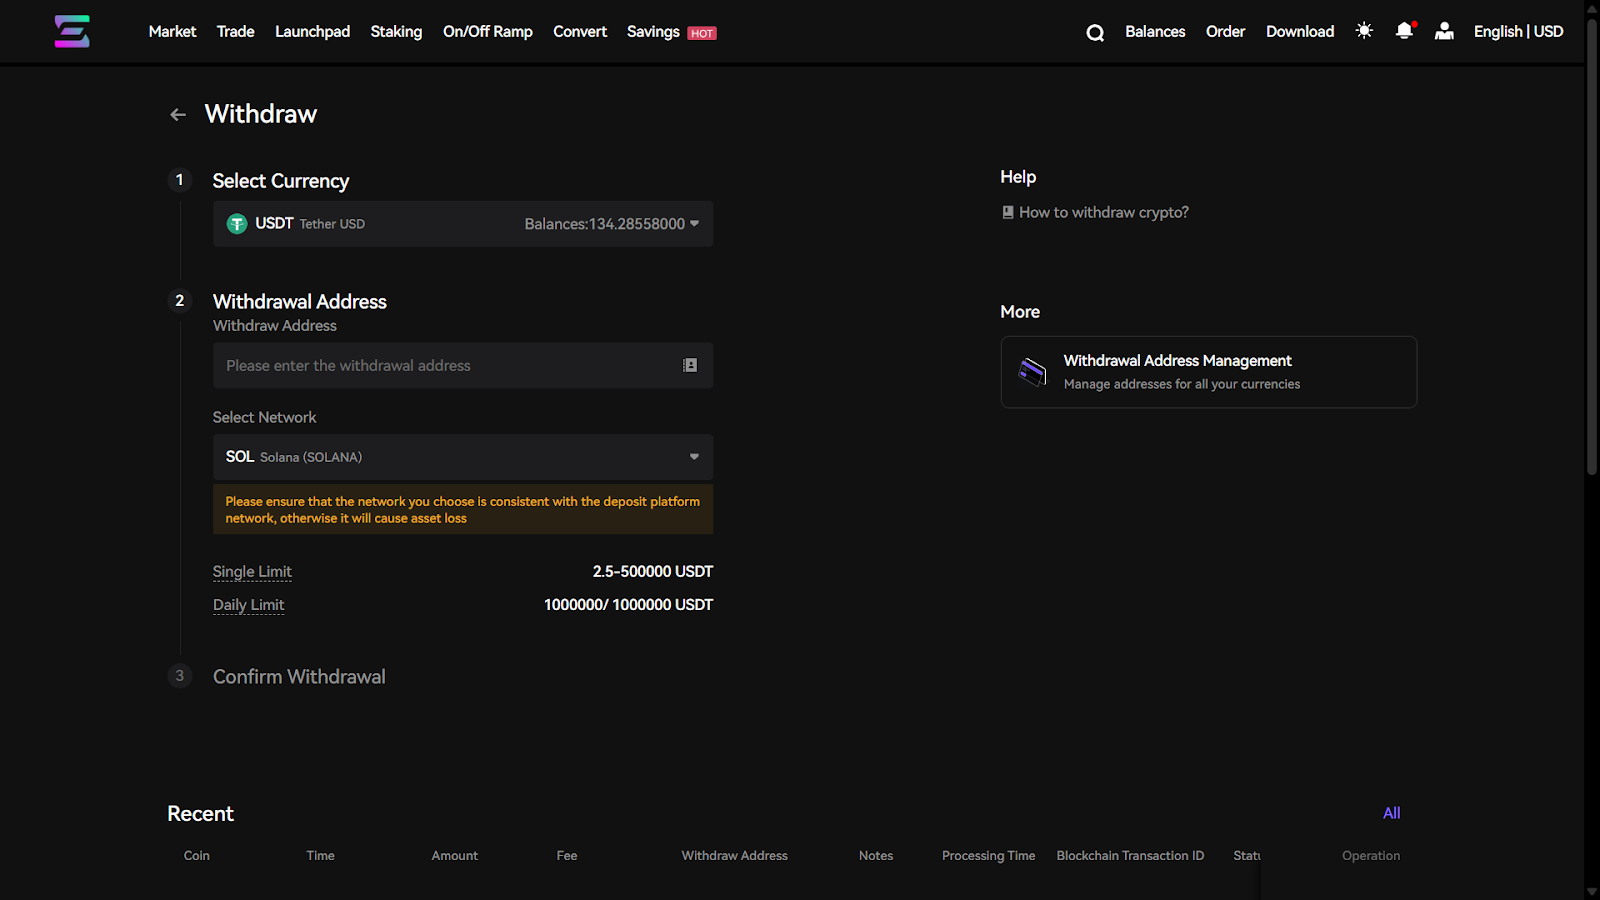
Task: Click the withdrawal address input field
Action: [445, 366]
